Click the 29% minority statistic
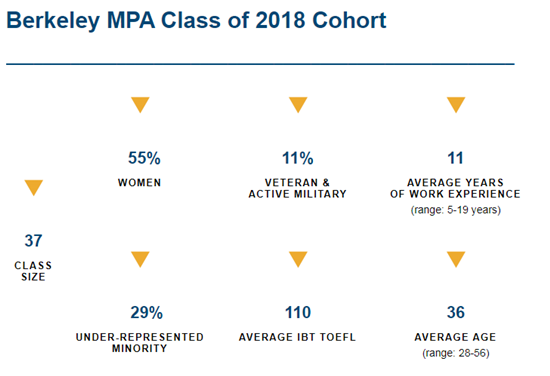Viewport: 550px width, 376px height. click(147, 312)
